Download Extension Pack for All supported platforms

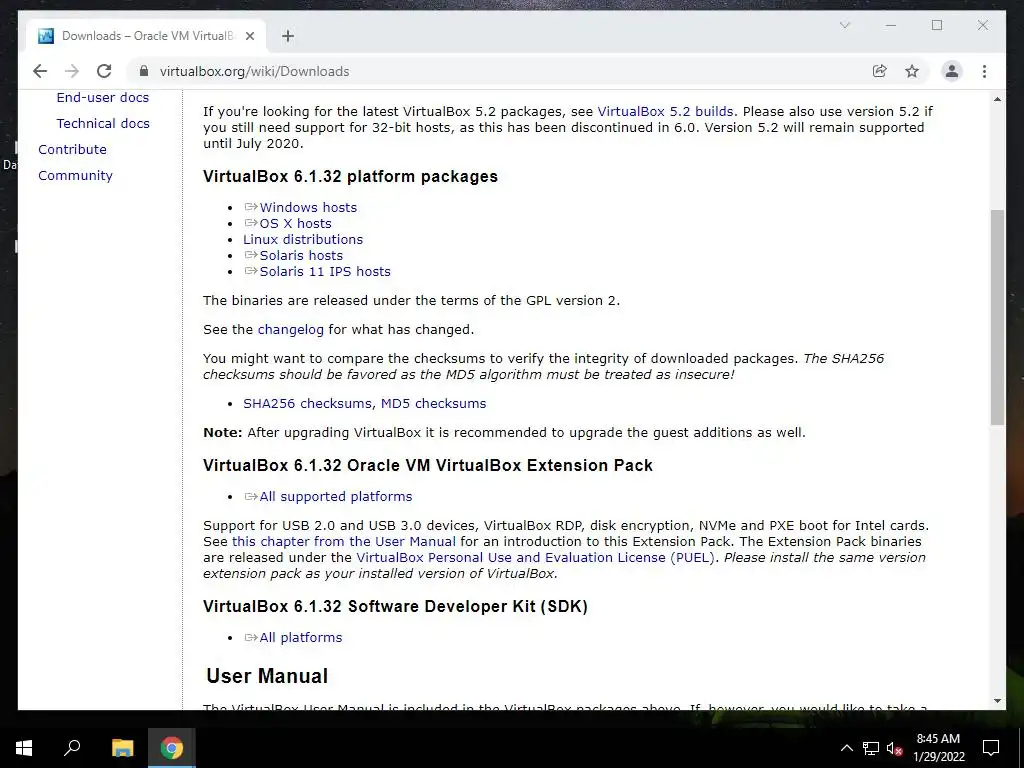click(336, 497)
